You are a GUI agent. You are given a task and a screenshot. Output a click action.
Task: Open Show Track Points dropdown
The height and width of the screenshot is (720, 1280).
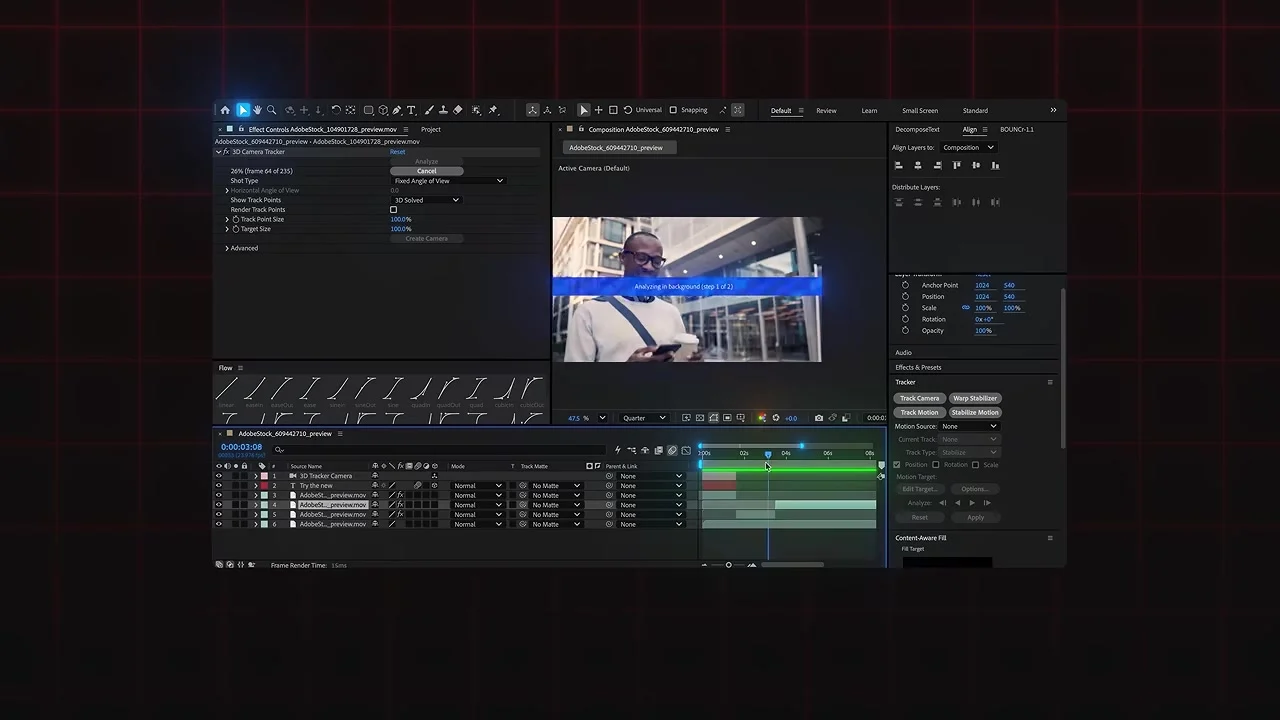425,200
